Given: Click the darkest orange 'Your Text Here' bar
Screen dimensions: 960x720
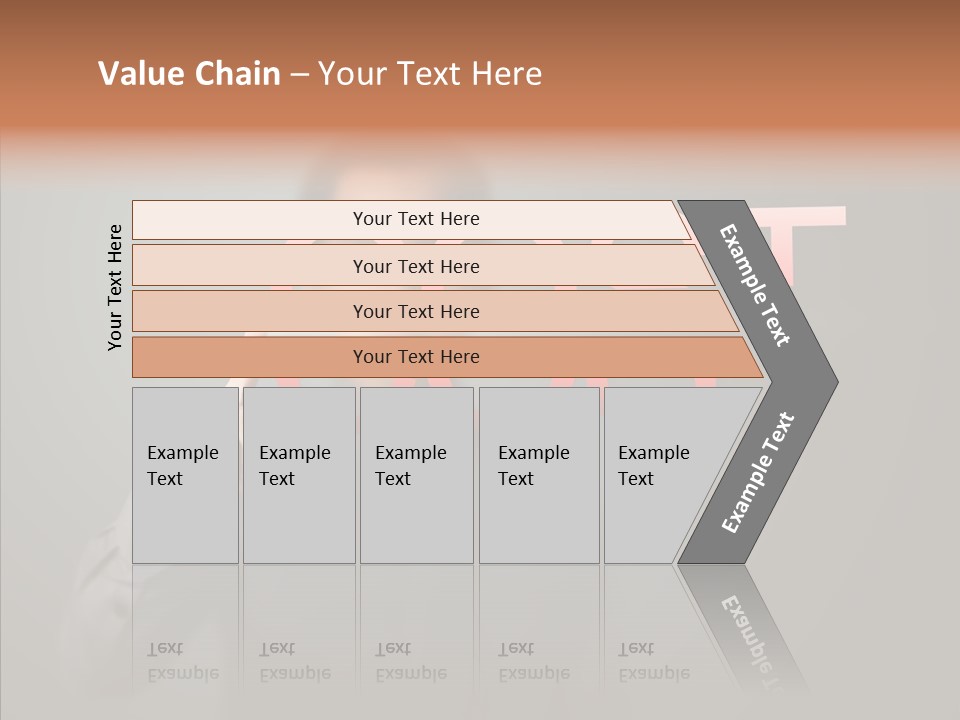Looking at the screenshot, I should coord(415,357).
